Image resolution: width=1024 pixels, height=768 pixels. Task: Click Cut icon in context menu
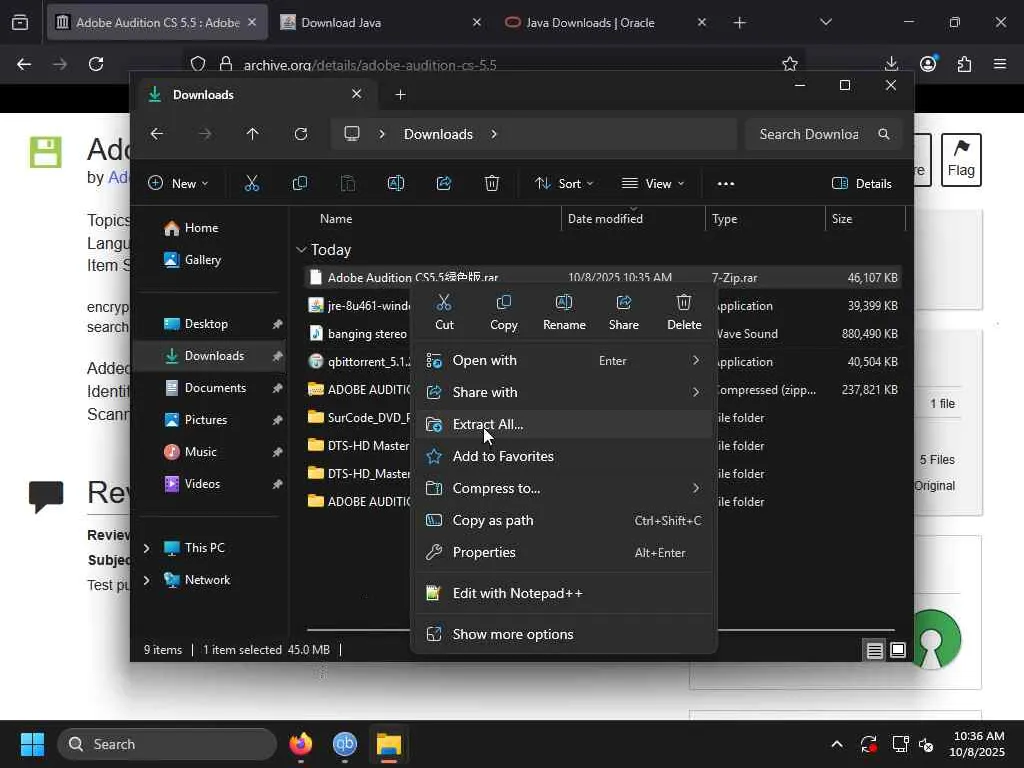pyautogui.click(x=444, y=312)
